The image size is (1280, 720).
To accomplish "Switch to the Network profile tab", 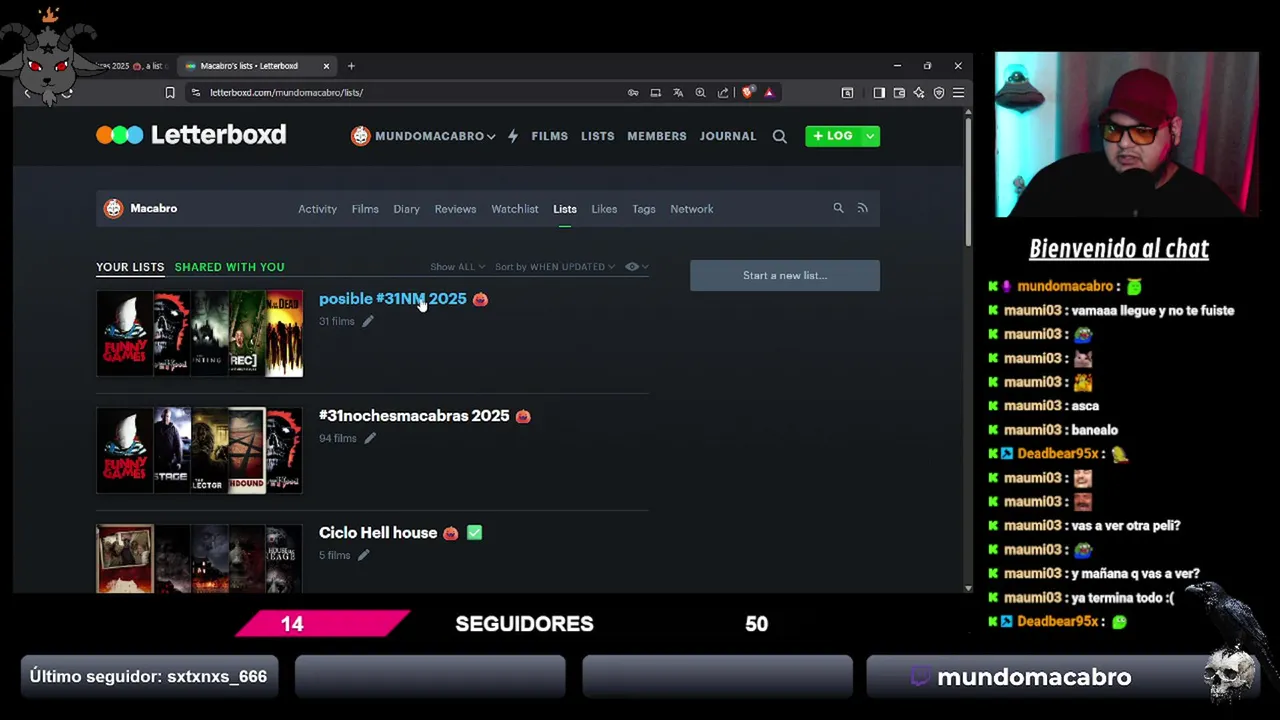I will tap(692, 209).
